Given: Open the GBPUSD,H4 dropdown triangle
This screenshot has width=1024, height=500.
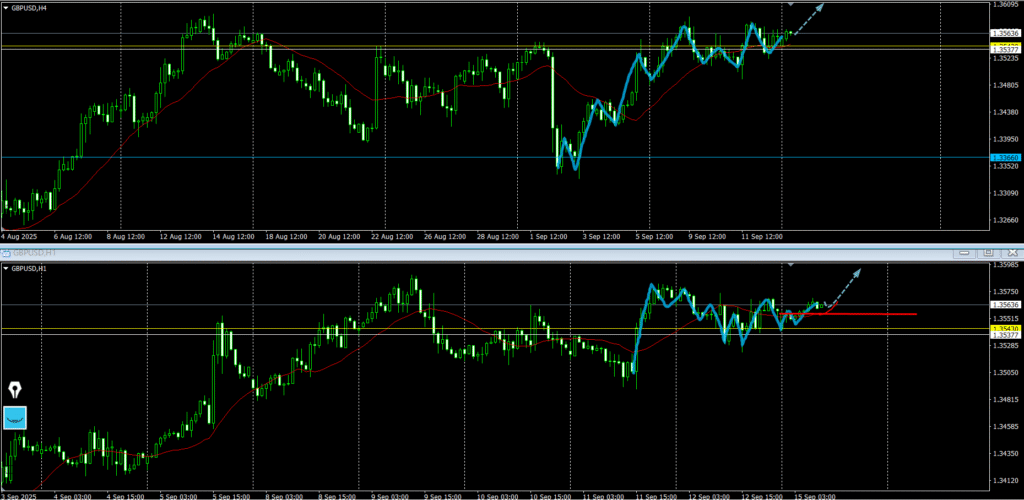Looking at the screenshot, I should [x=6, y=7].
